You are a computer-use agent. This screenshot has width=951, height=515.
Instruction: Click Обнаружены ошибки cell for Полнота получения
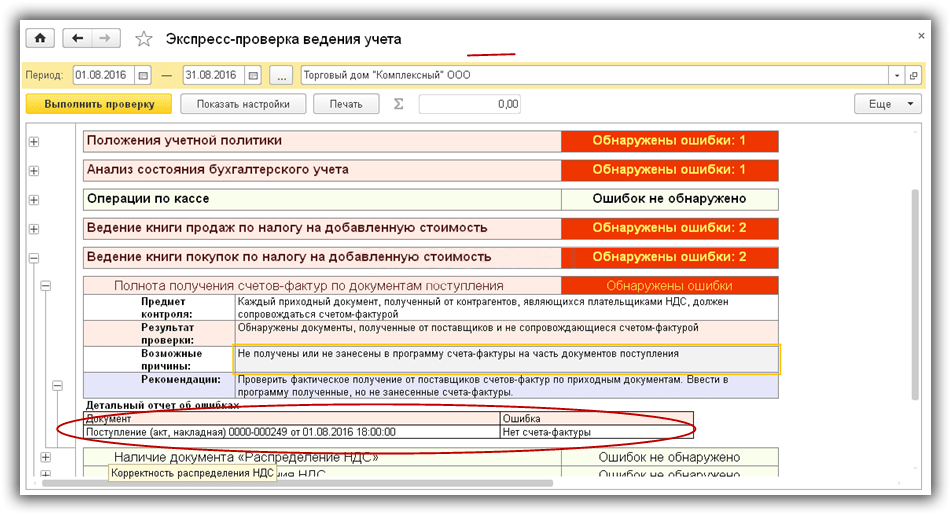pos(670,286)
